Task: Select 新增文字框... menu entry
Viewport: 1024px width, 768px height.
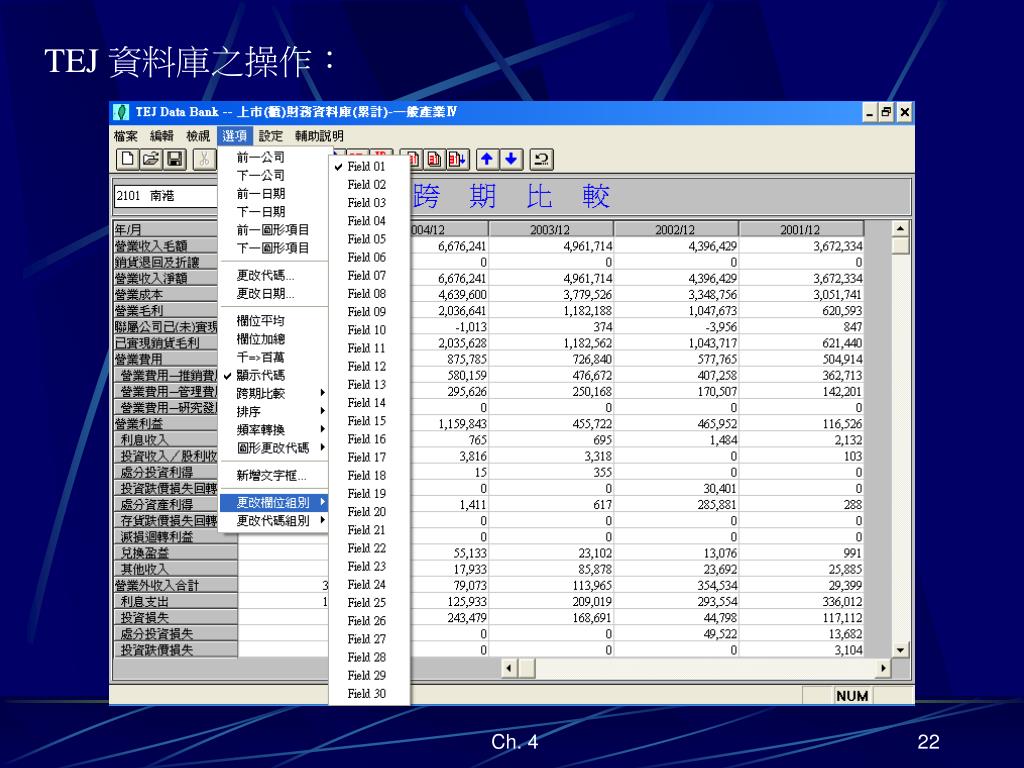Action: click(x=273, y=475)
